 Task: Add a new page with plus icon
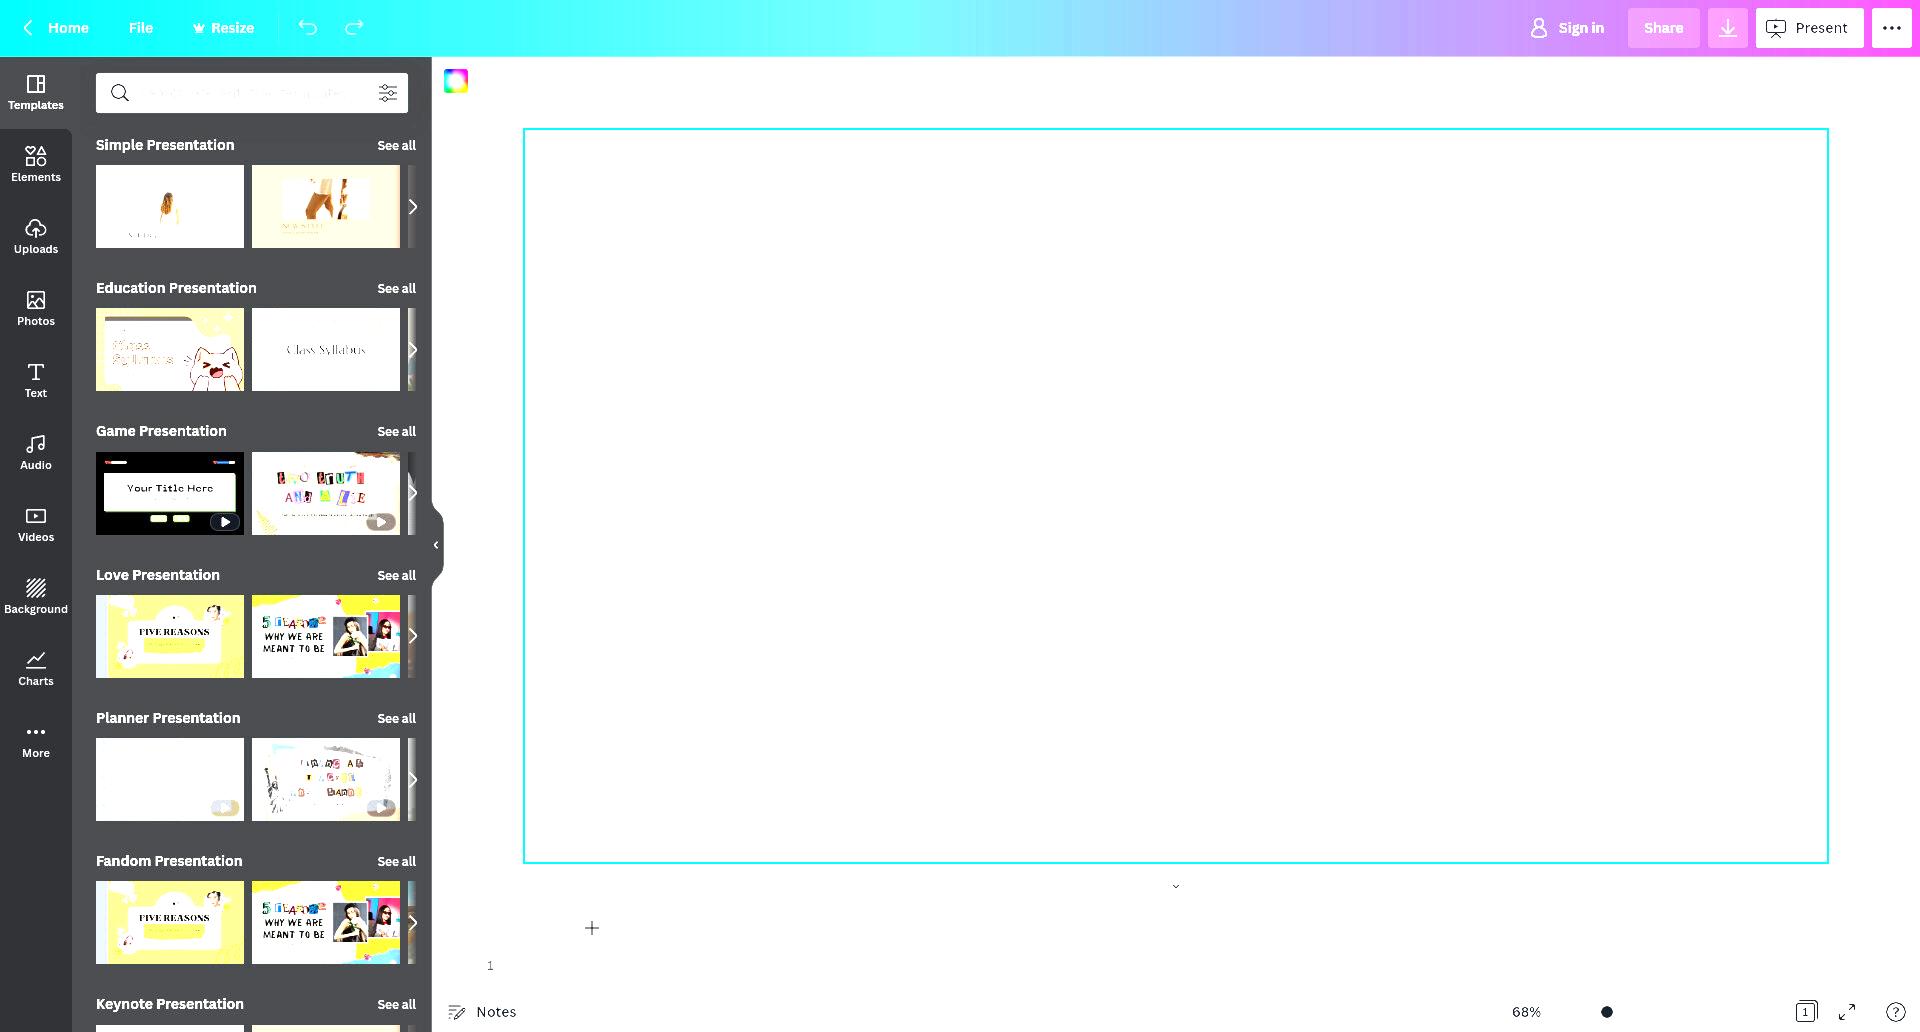tap(592, 928)
